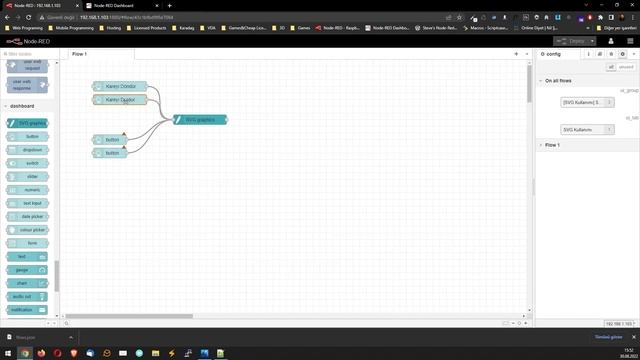Bookmark this page with star icon
The height and width of the screenshot is (360, 640).
459,18
